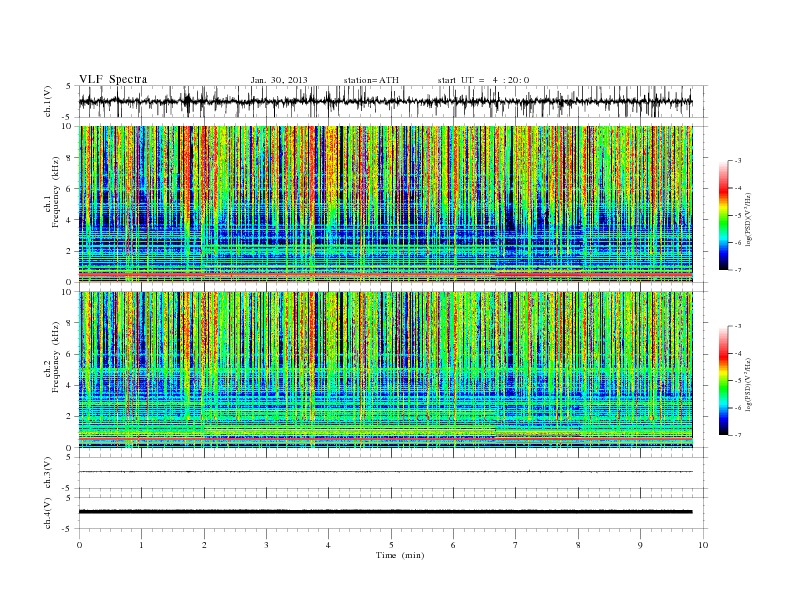Click the "-4" tick on lower colorbar
This screenshot has height=612, width=792.
pos(738,353)
